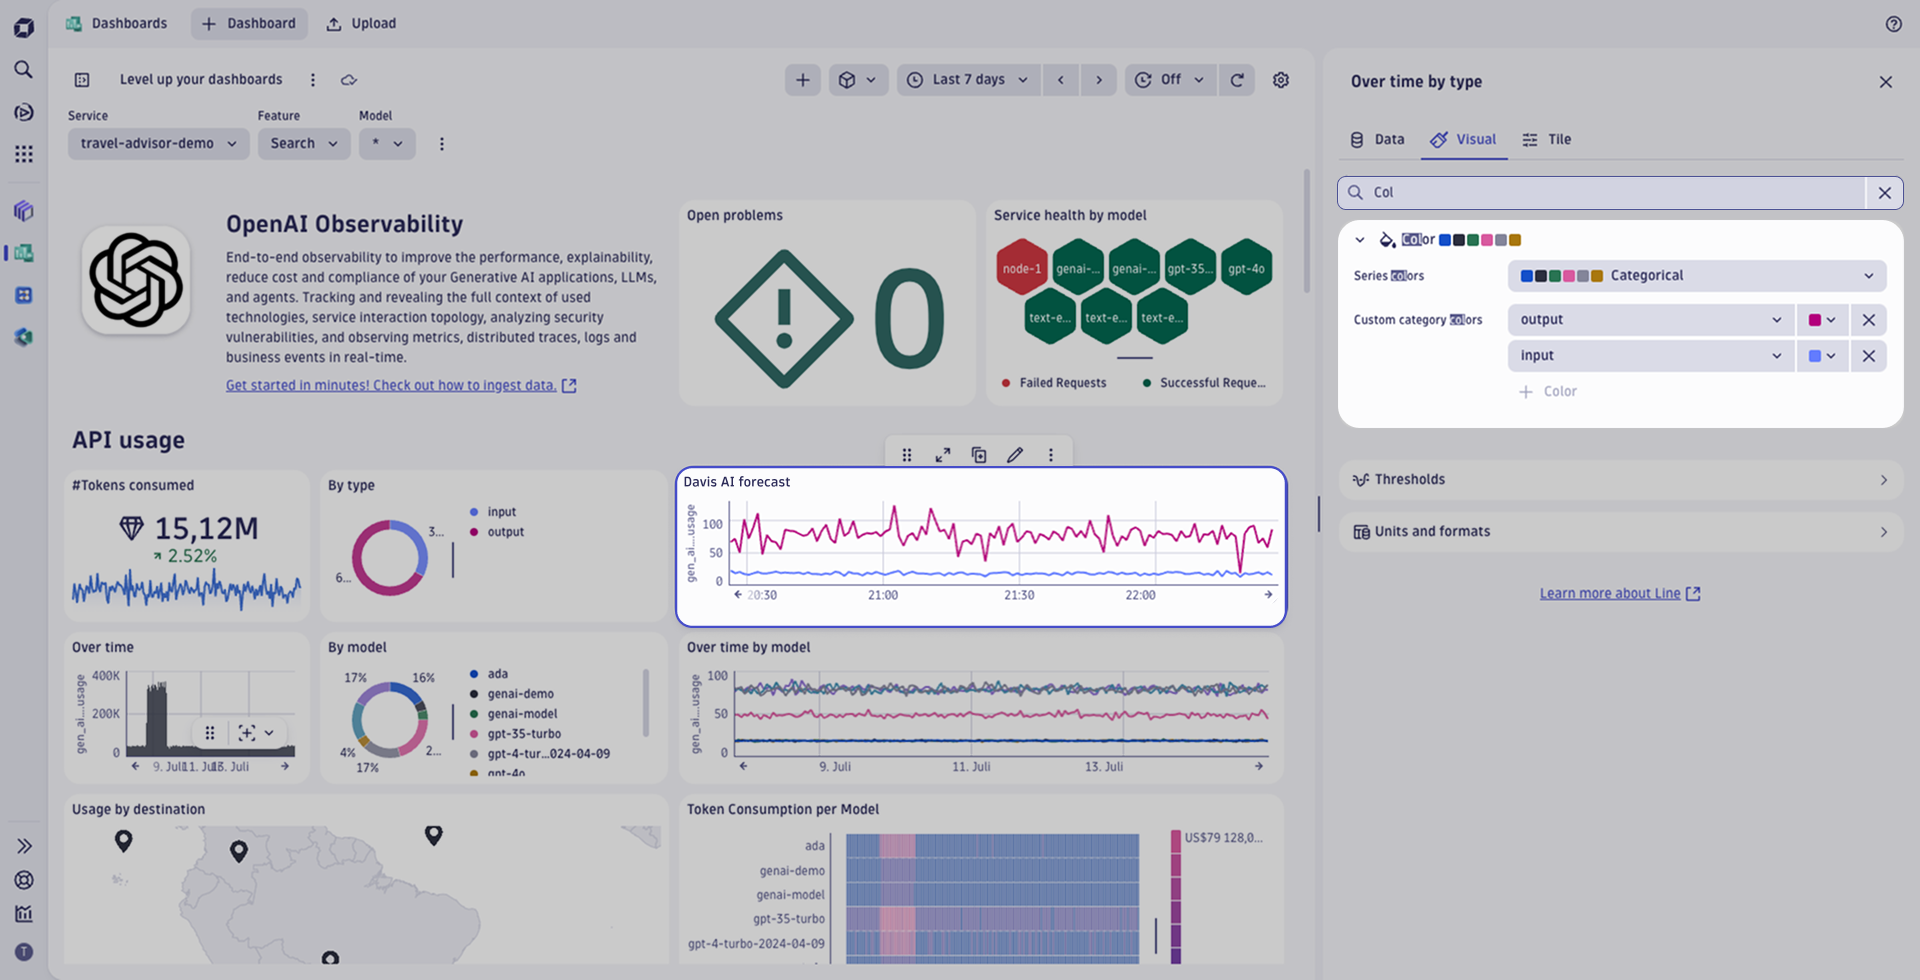Duplicate the Davis AI forecast tile
This screenshot has height=980, width=1920.
(979, 454)
